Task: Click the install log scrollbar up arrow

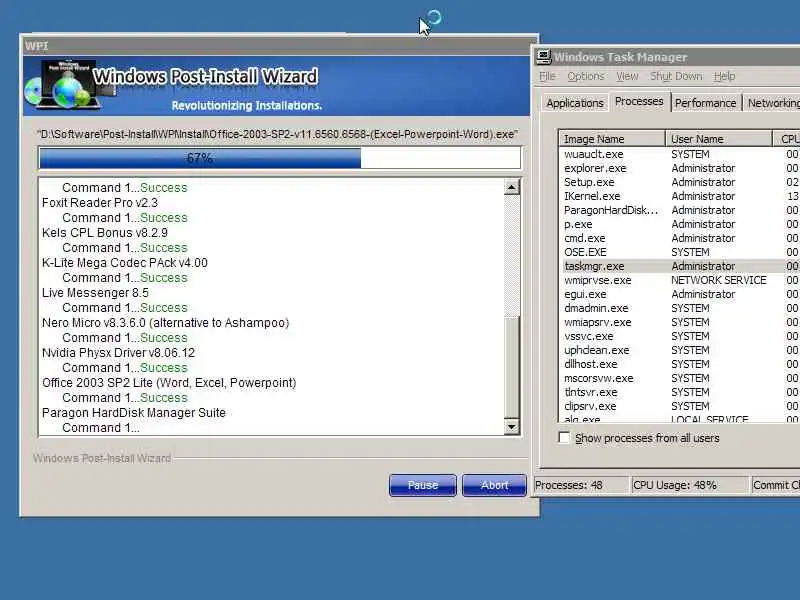Action: tap(511, 187)
